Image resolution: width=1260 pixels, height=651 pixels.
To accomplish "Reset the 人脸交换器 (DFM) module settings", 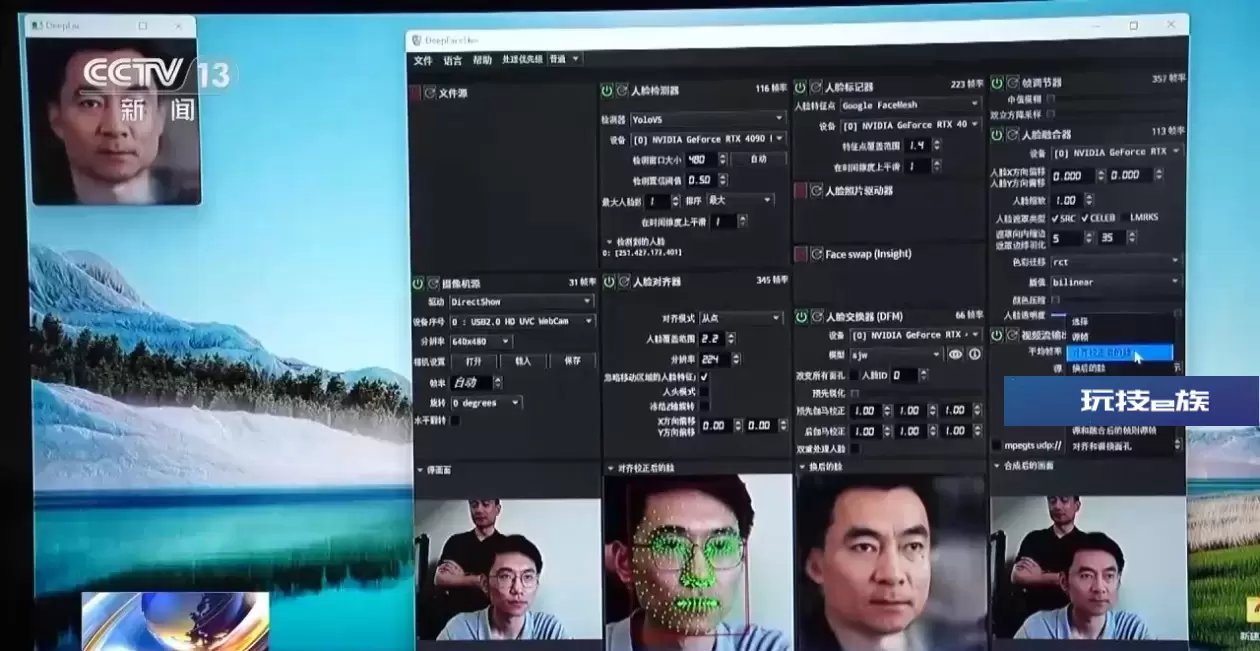I will pyautogui.click(x=816, y=316).
